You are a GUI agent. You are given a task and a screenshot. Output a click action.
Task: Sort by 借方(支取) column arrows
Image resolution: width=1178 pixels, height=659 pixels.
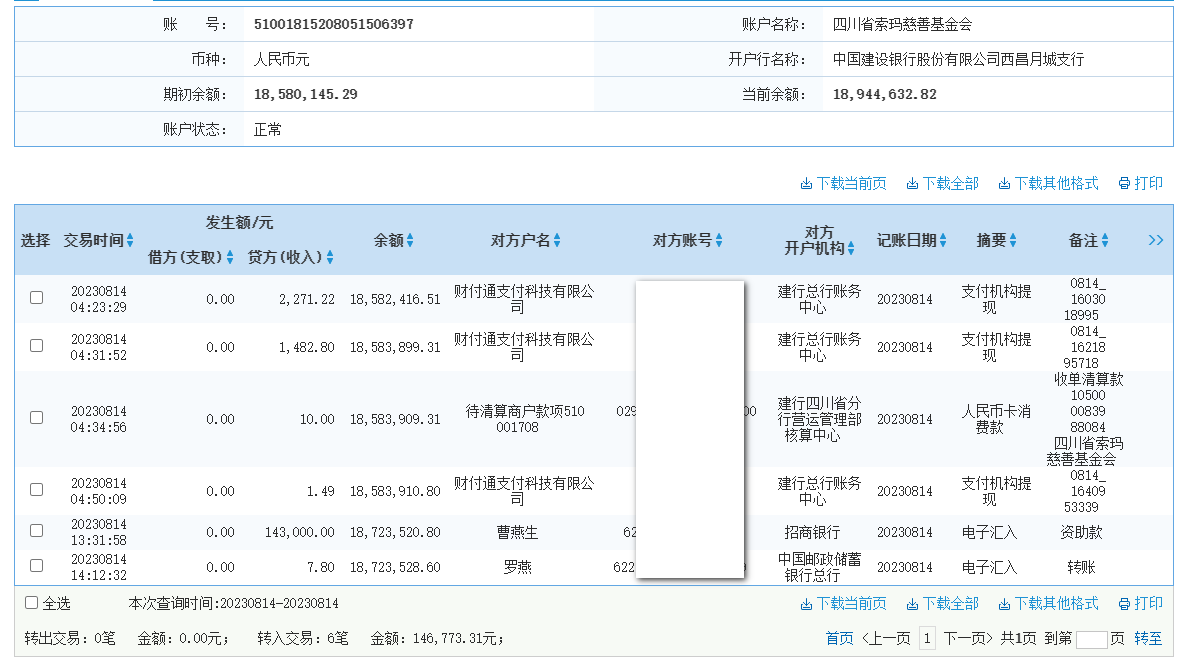point(230,258)
